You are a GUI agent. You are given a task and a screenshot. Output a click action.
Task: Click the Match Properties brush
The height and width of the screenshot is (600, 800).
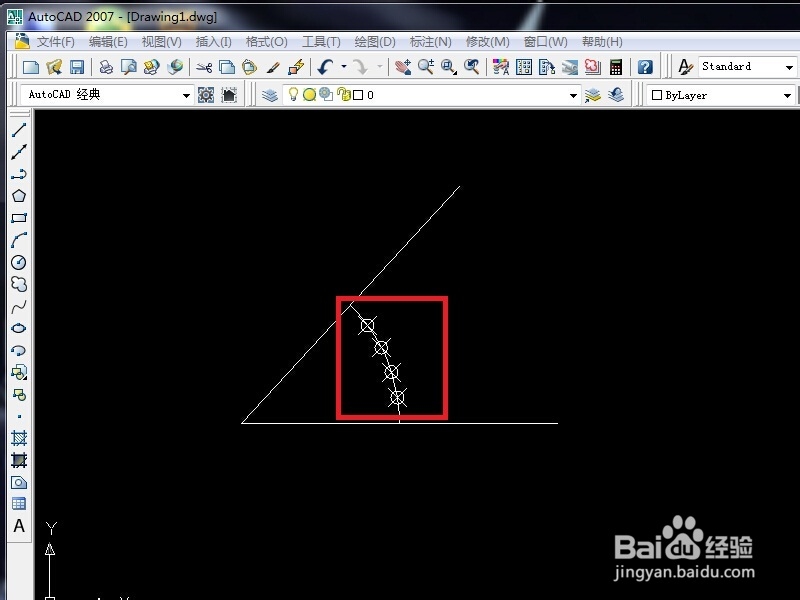(273, 67)
